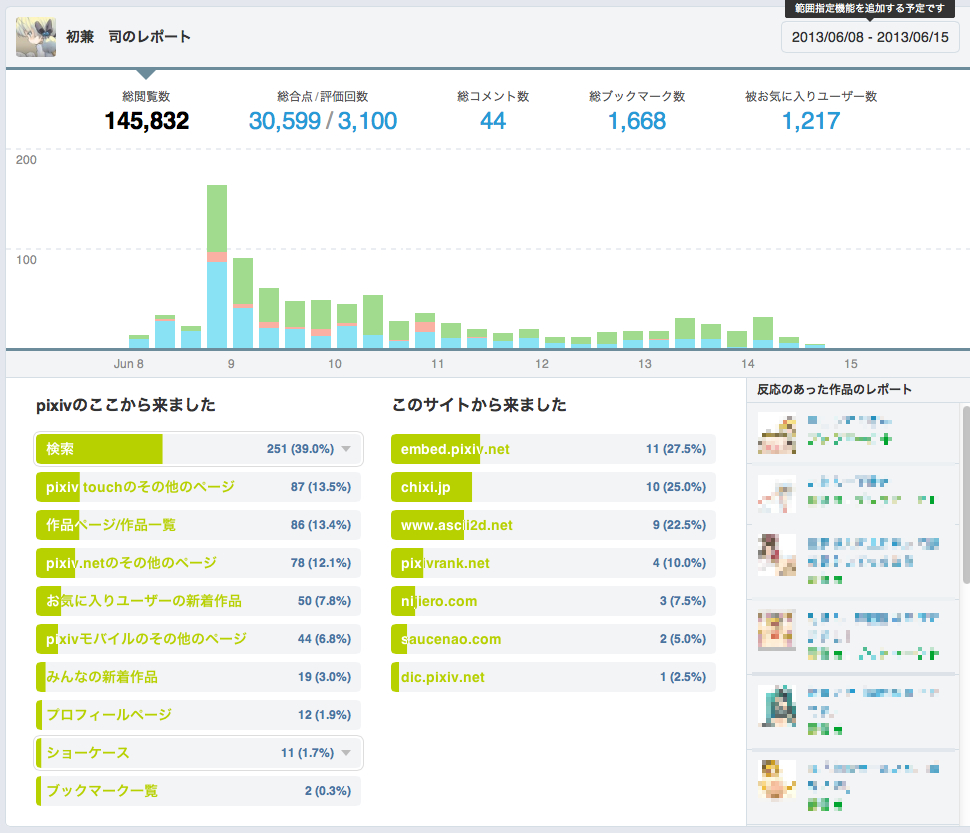Open the saucenao.com referrer entry
970x833 pixels.
point(451,639)
